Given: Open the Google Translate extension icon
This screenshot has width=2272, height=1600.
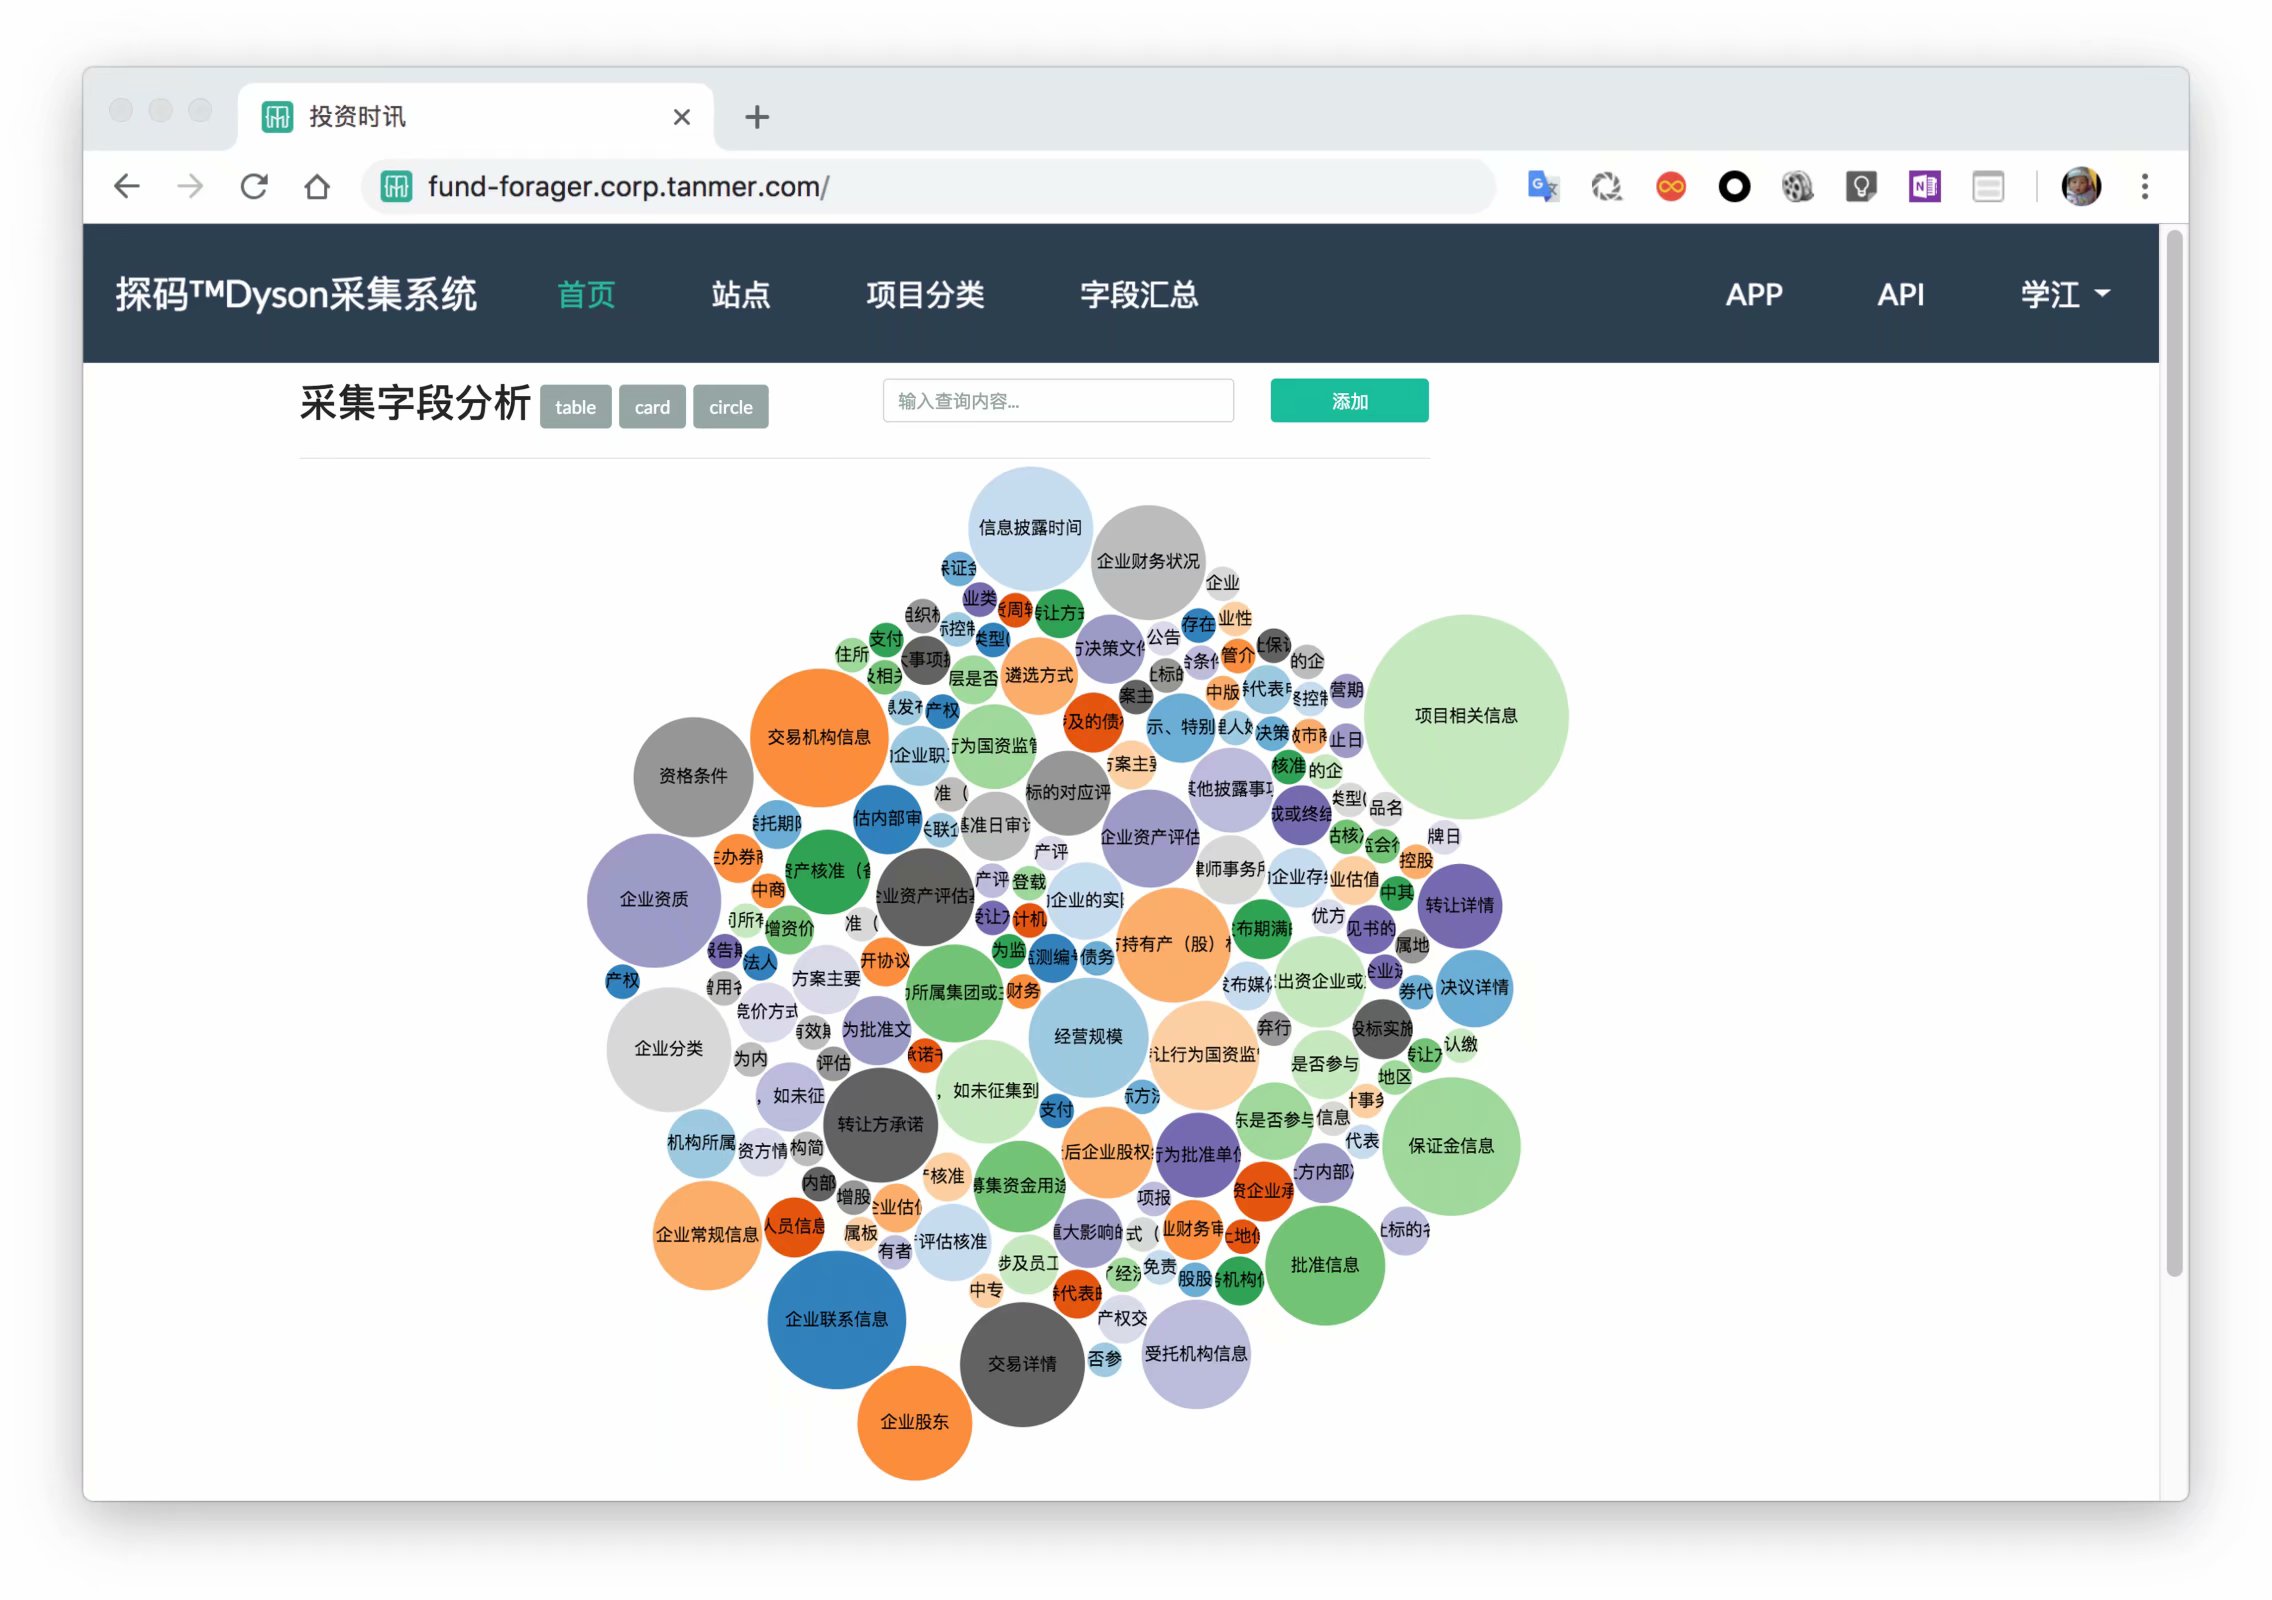Looking at the screenshot, I should 1543,186.
